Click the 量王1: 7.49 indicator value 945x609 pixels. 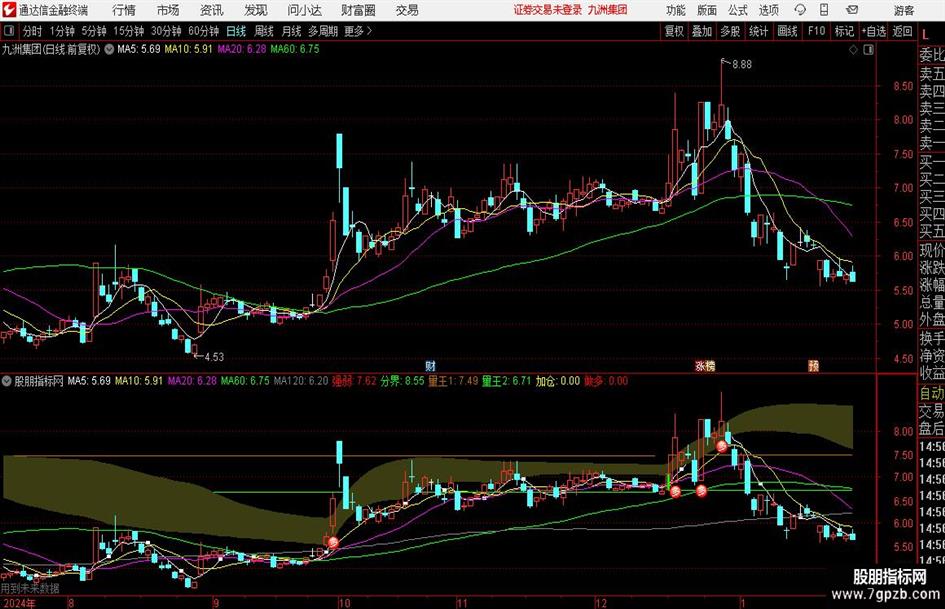[x=453, y=381]
